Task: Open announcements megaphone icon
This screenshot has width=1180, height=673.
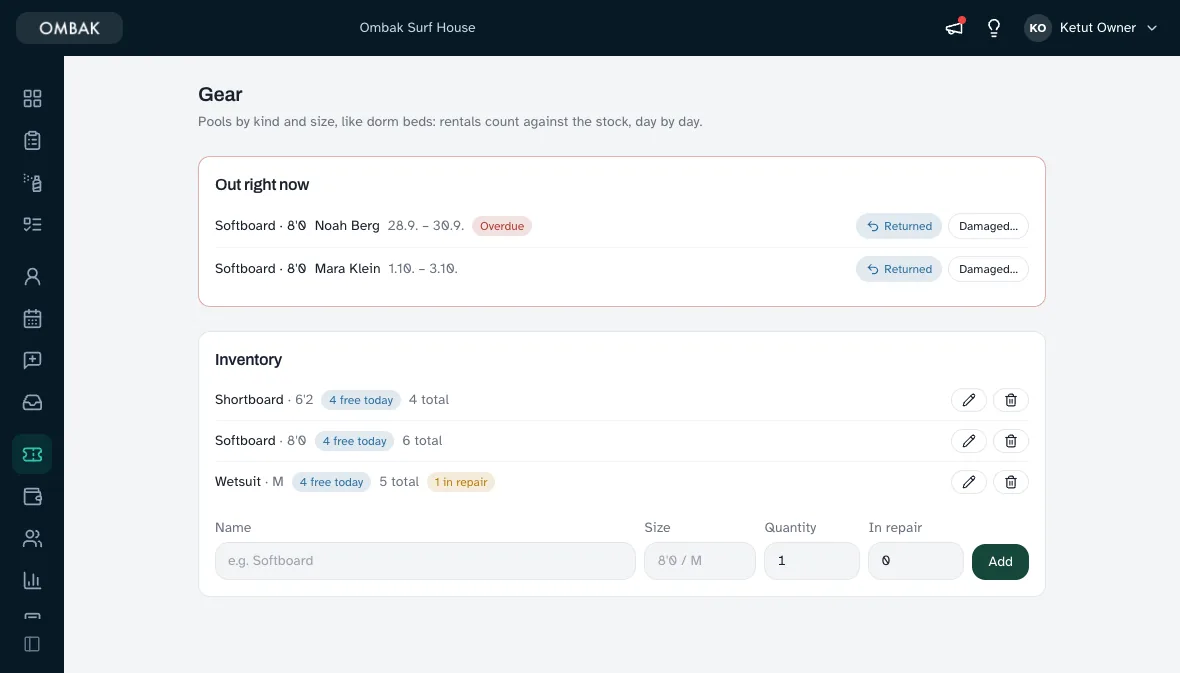Action: [x=954, y=28]
